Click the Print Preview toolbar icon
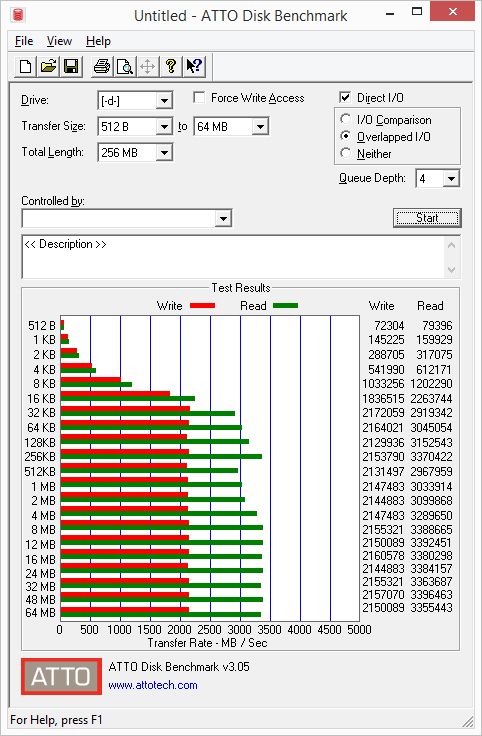The image size is (482, 736). click(124, 66)
